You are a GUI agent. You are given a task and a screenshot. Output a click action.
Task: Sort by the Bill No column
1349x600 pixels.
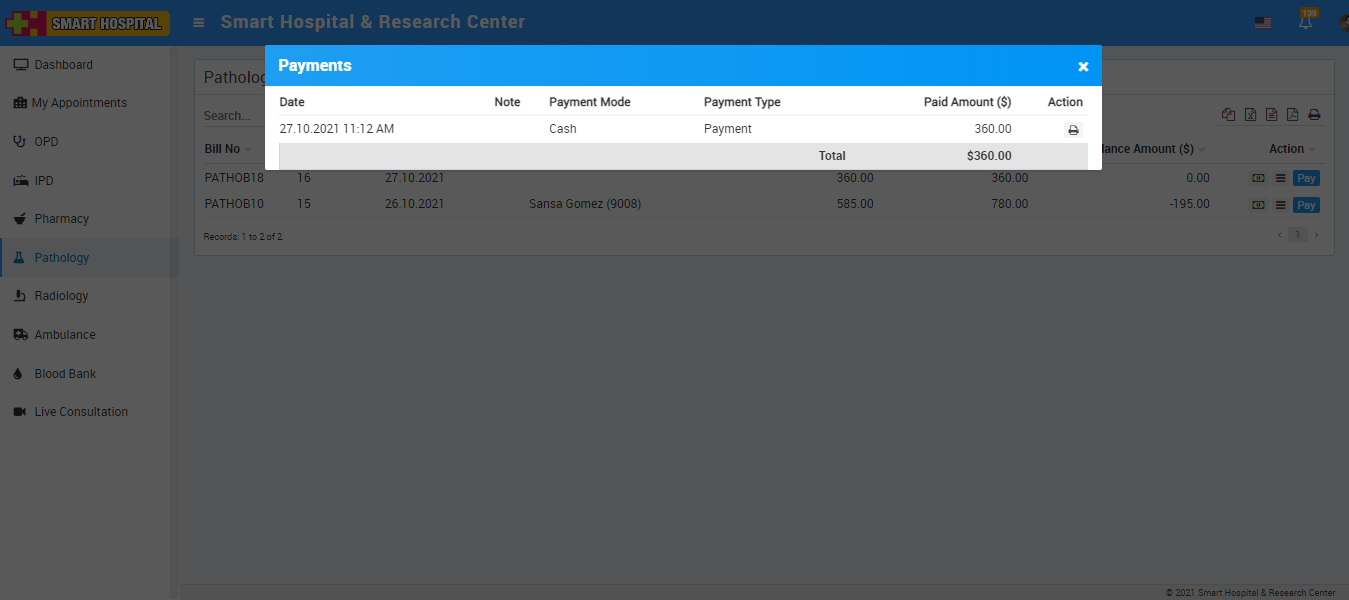pyautogui.click(x=223, y=149)
